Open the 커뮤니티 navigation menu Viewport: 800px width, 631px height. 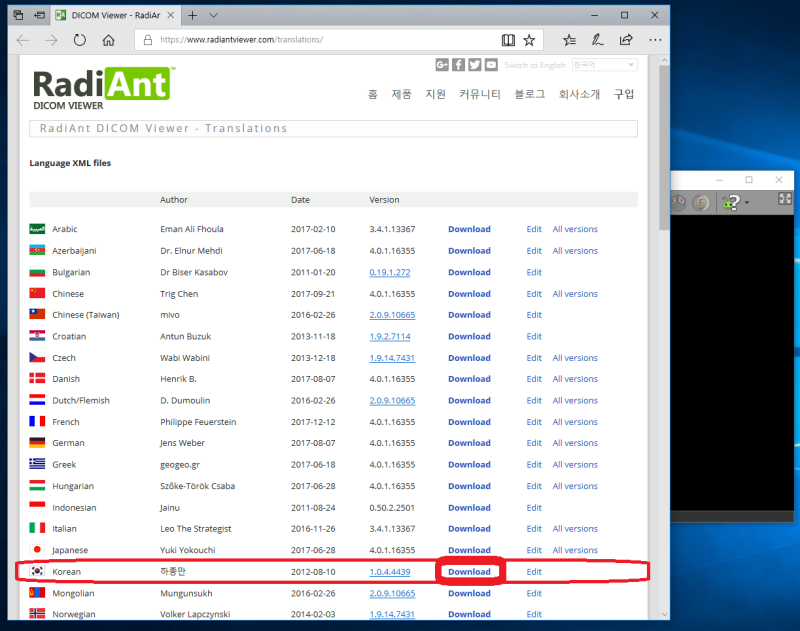click(x=480, y=94)
